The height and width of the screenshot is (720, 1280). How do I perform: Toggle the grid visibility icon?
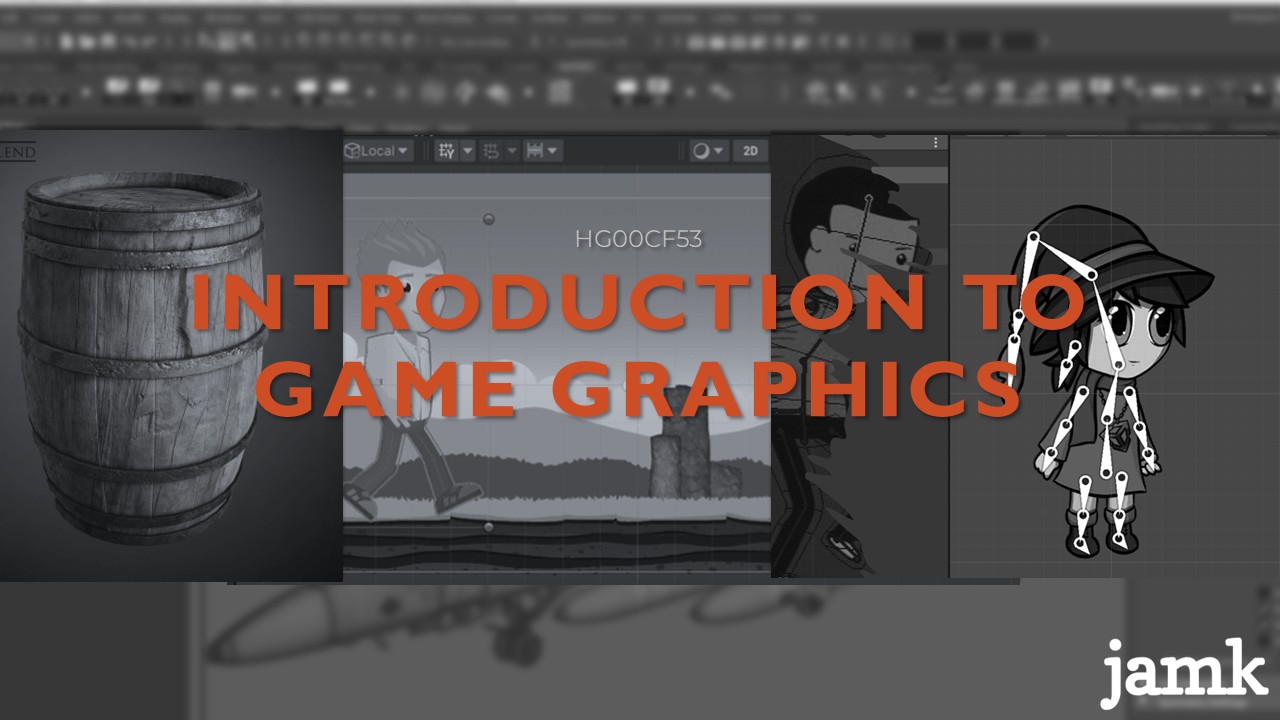click(447, 150)
